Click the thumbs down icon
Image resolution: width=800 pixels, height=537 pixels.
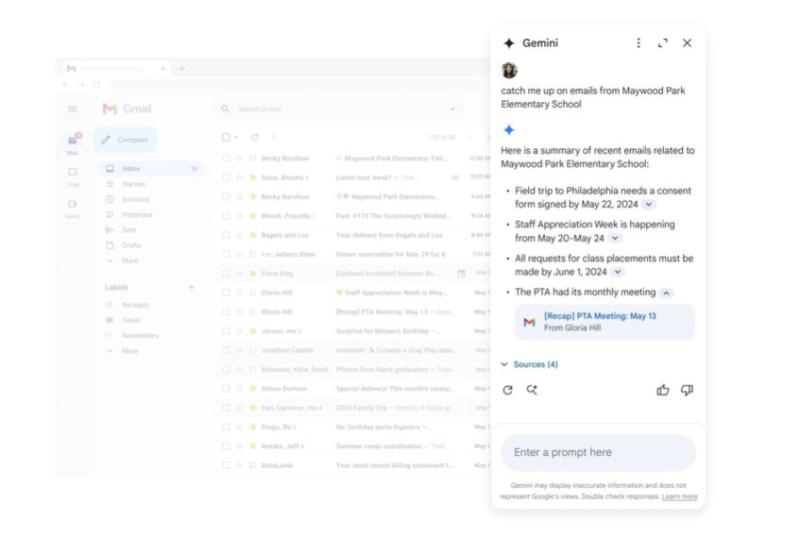pyautogui.click(x=687, y=390)
